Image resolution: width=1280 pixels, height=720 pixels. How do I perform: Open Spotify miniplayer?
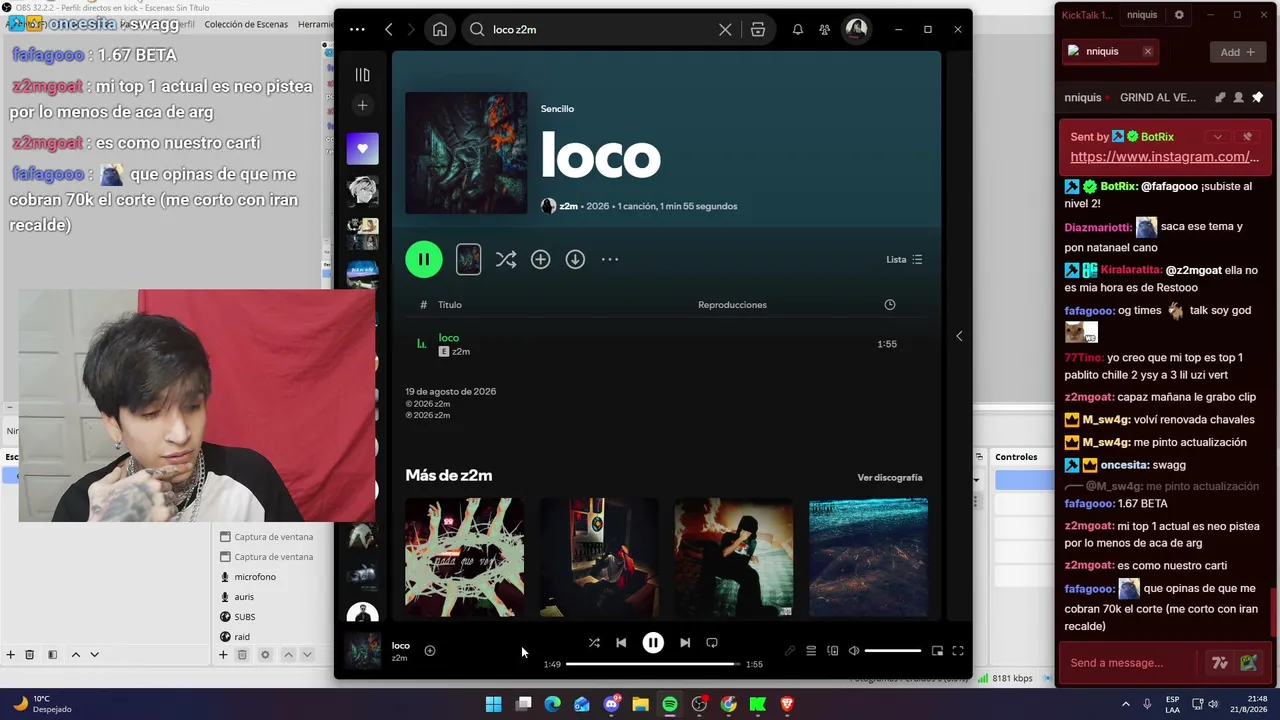[937, 651]
